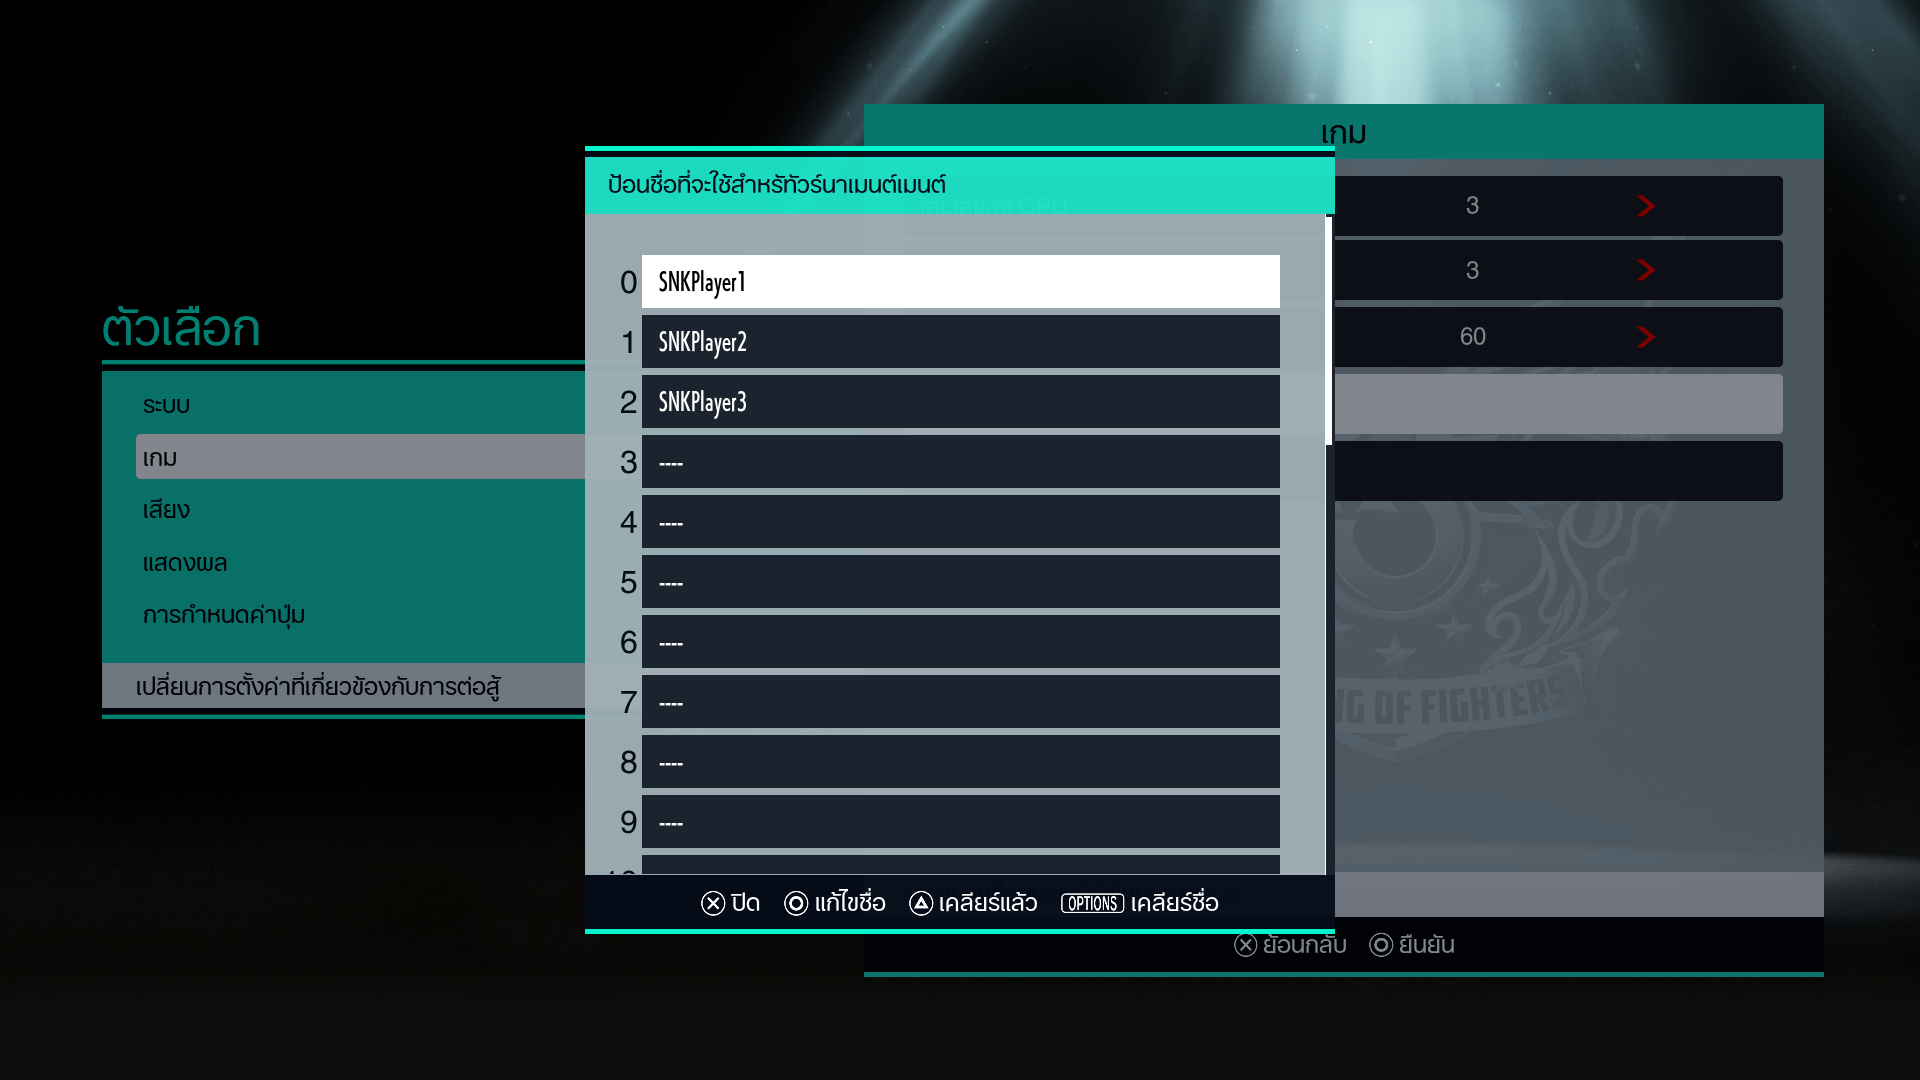Click the เกม panel title
1920x1080 pixels.
click(1343, 133)
